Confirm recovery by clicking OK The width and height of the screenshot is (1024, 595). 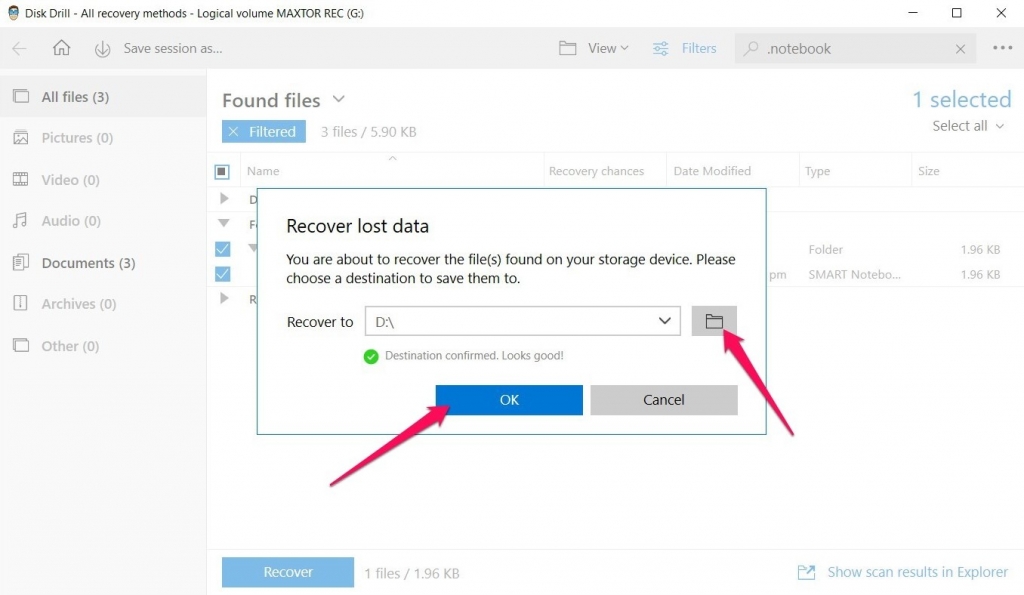pyautogui.click(x=508, y=399)
